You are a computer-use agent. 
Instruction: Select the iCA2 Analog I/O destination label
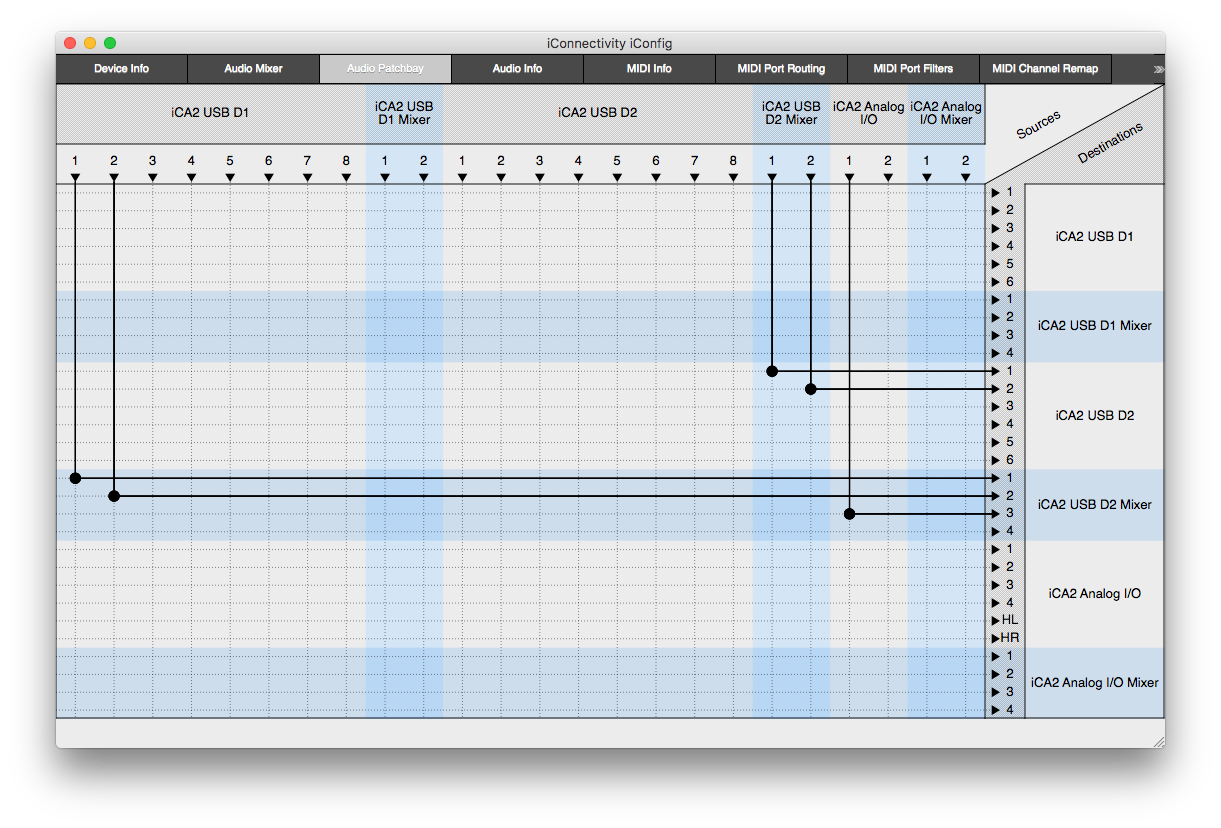coord(1094,594)
